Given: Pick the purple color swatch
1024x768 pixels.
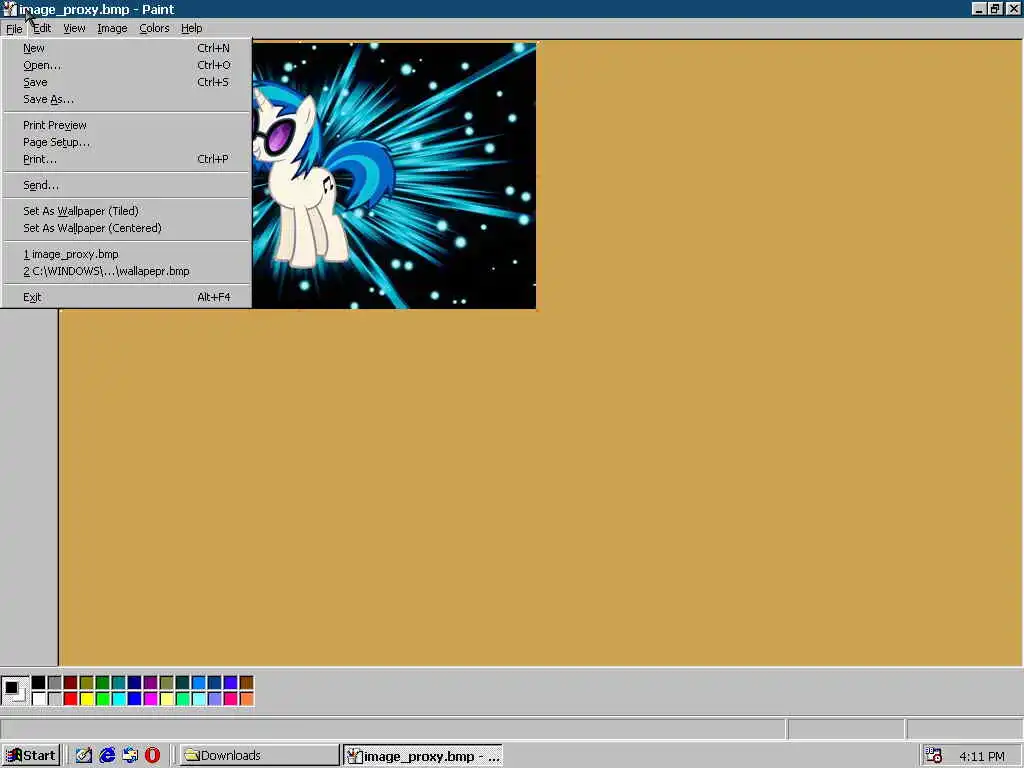Looking at the screenshot, I should coord(151,683).
